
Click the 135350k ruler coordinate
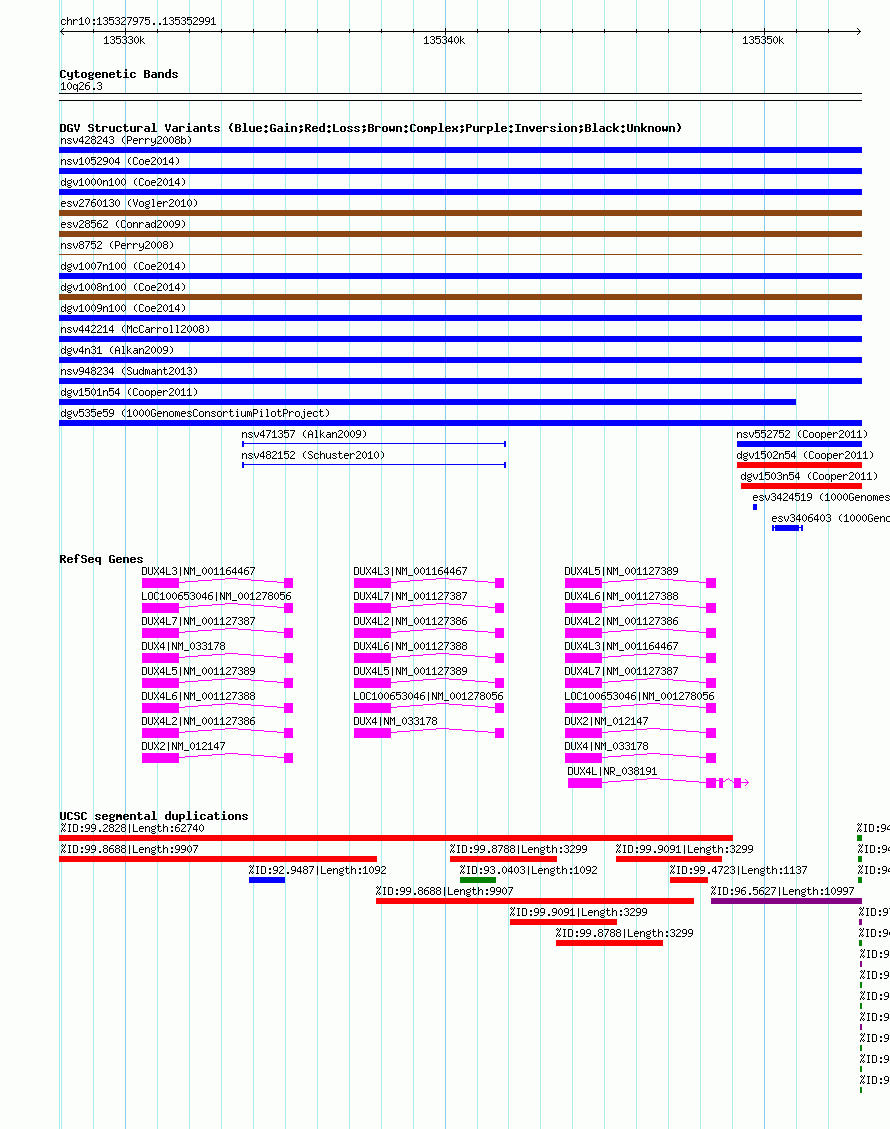[763, 40]
